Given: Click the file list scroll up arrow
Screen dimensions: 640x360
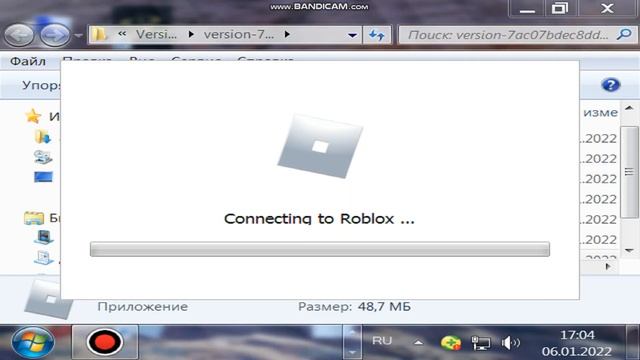Looking at the screenshot, I should pyautogui.click(x=629, y=108).
